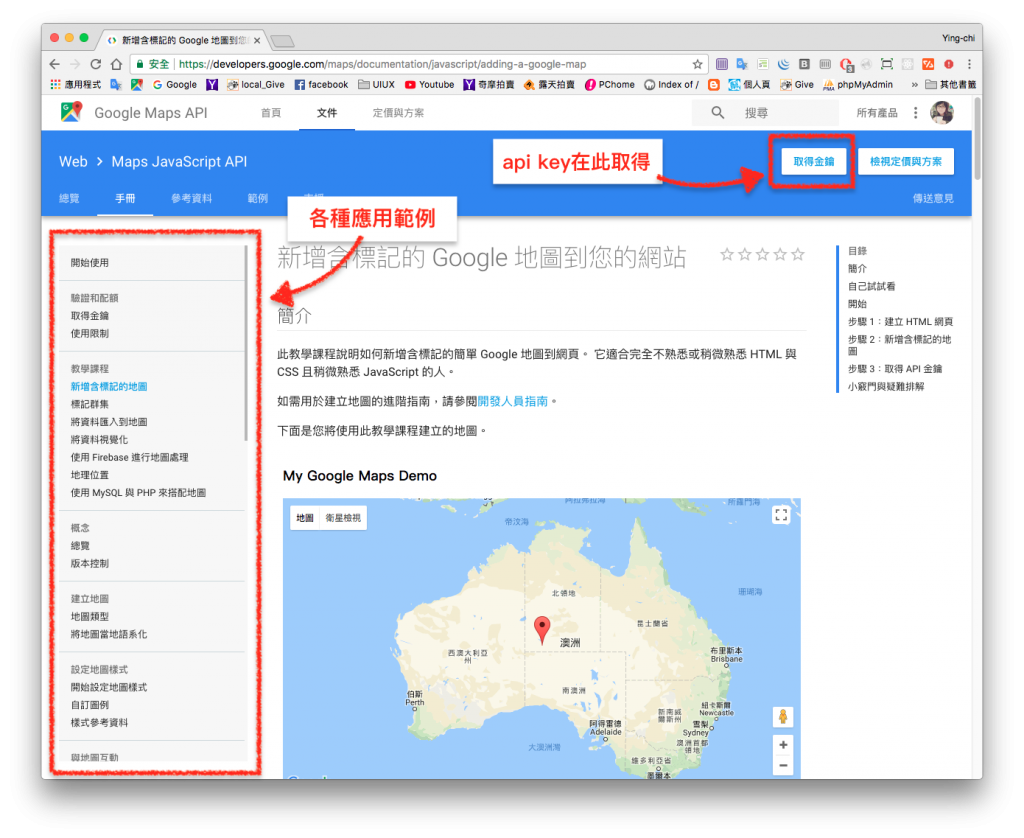Close the current browser tab
This screenshot has height=838, width=1024.
tap(257, 40)
